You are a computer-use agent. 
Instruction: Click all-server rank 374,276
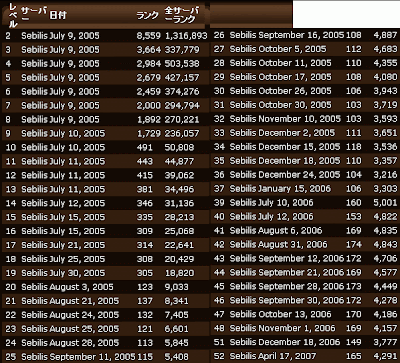click(182, 92)
